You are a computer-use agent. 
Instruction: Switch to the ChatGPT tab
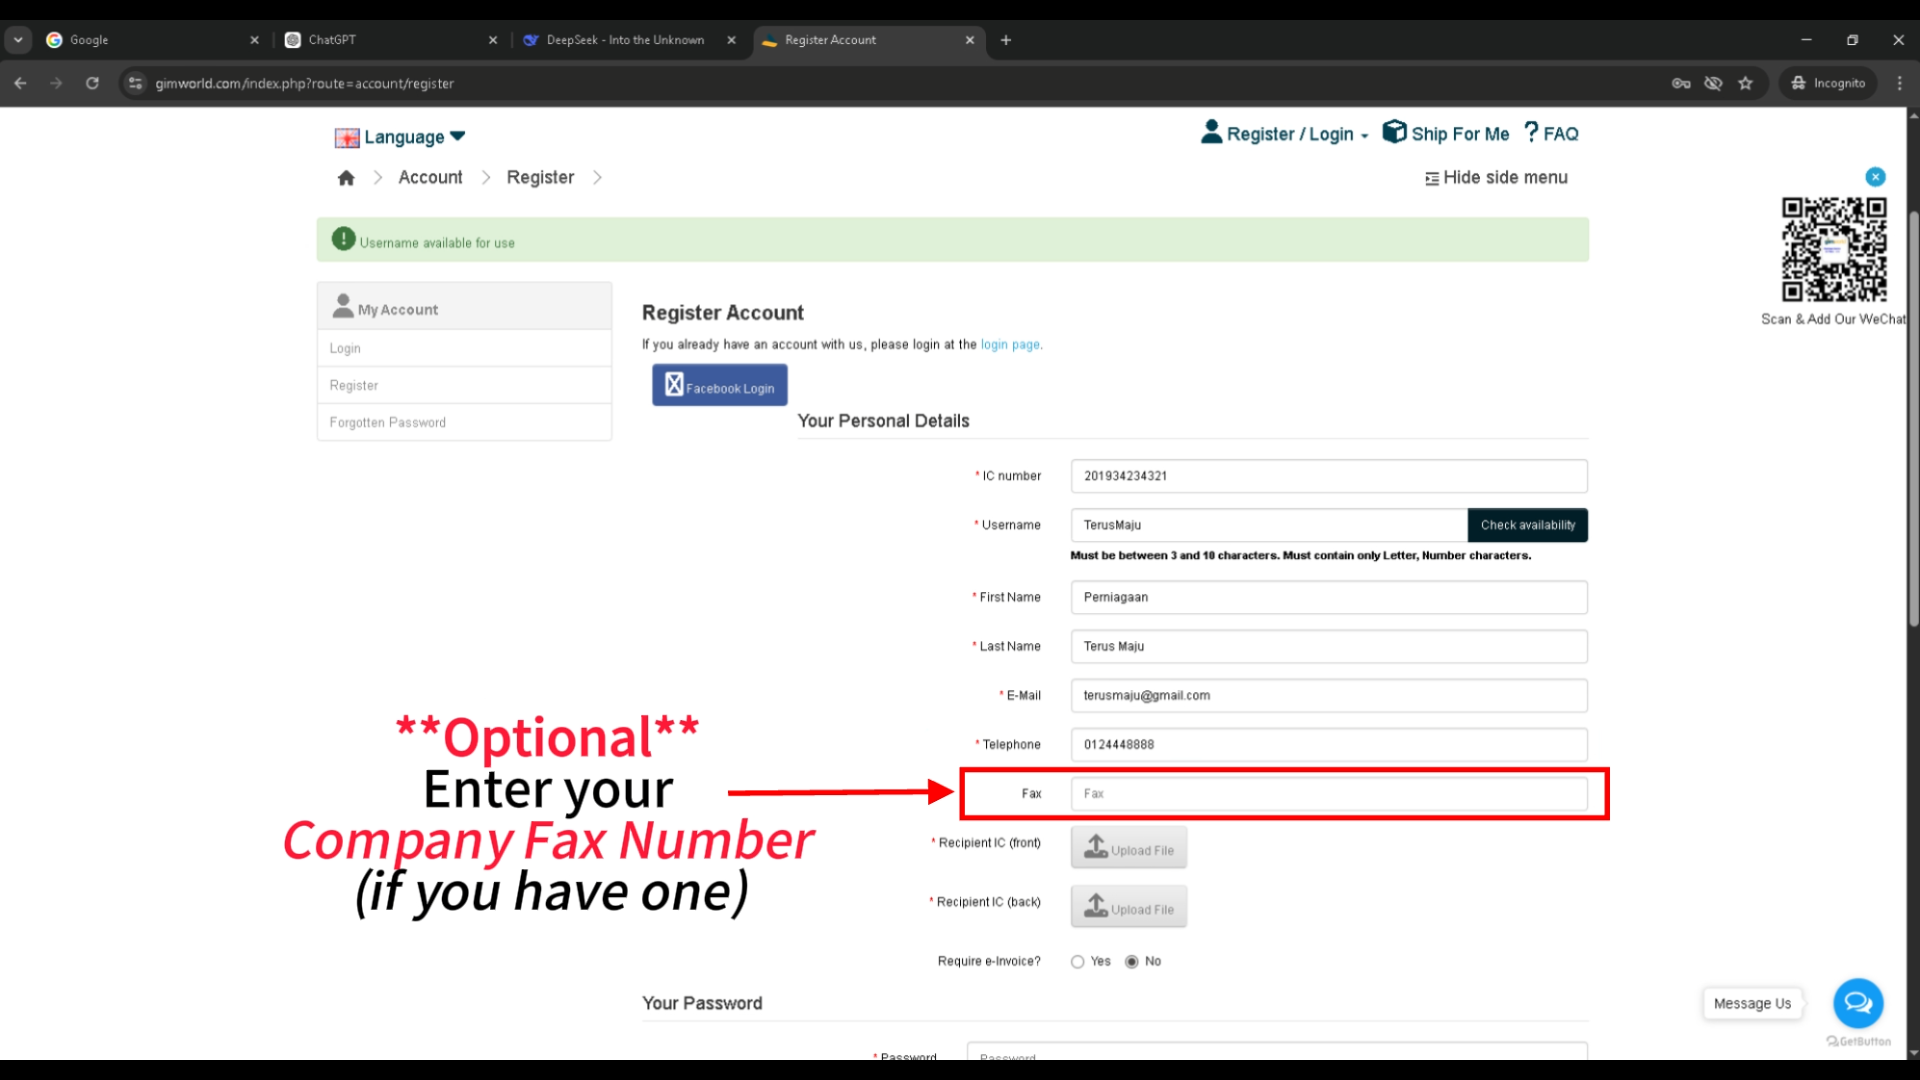[380, 40]
